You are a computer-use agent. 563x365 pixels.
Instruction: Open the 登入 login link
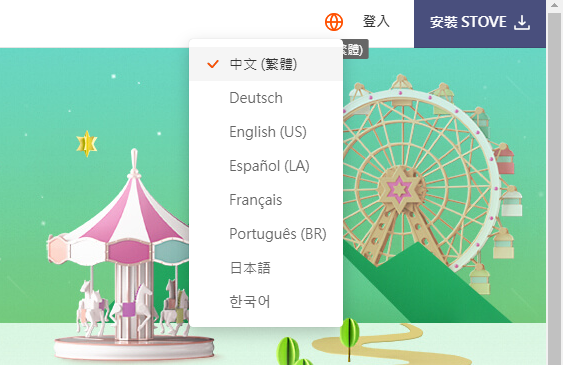(376, 21)
